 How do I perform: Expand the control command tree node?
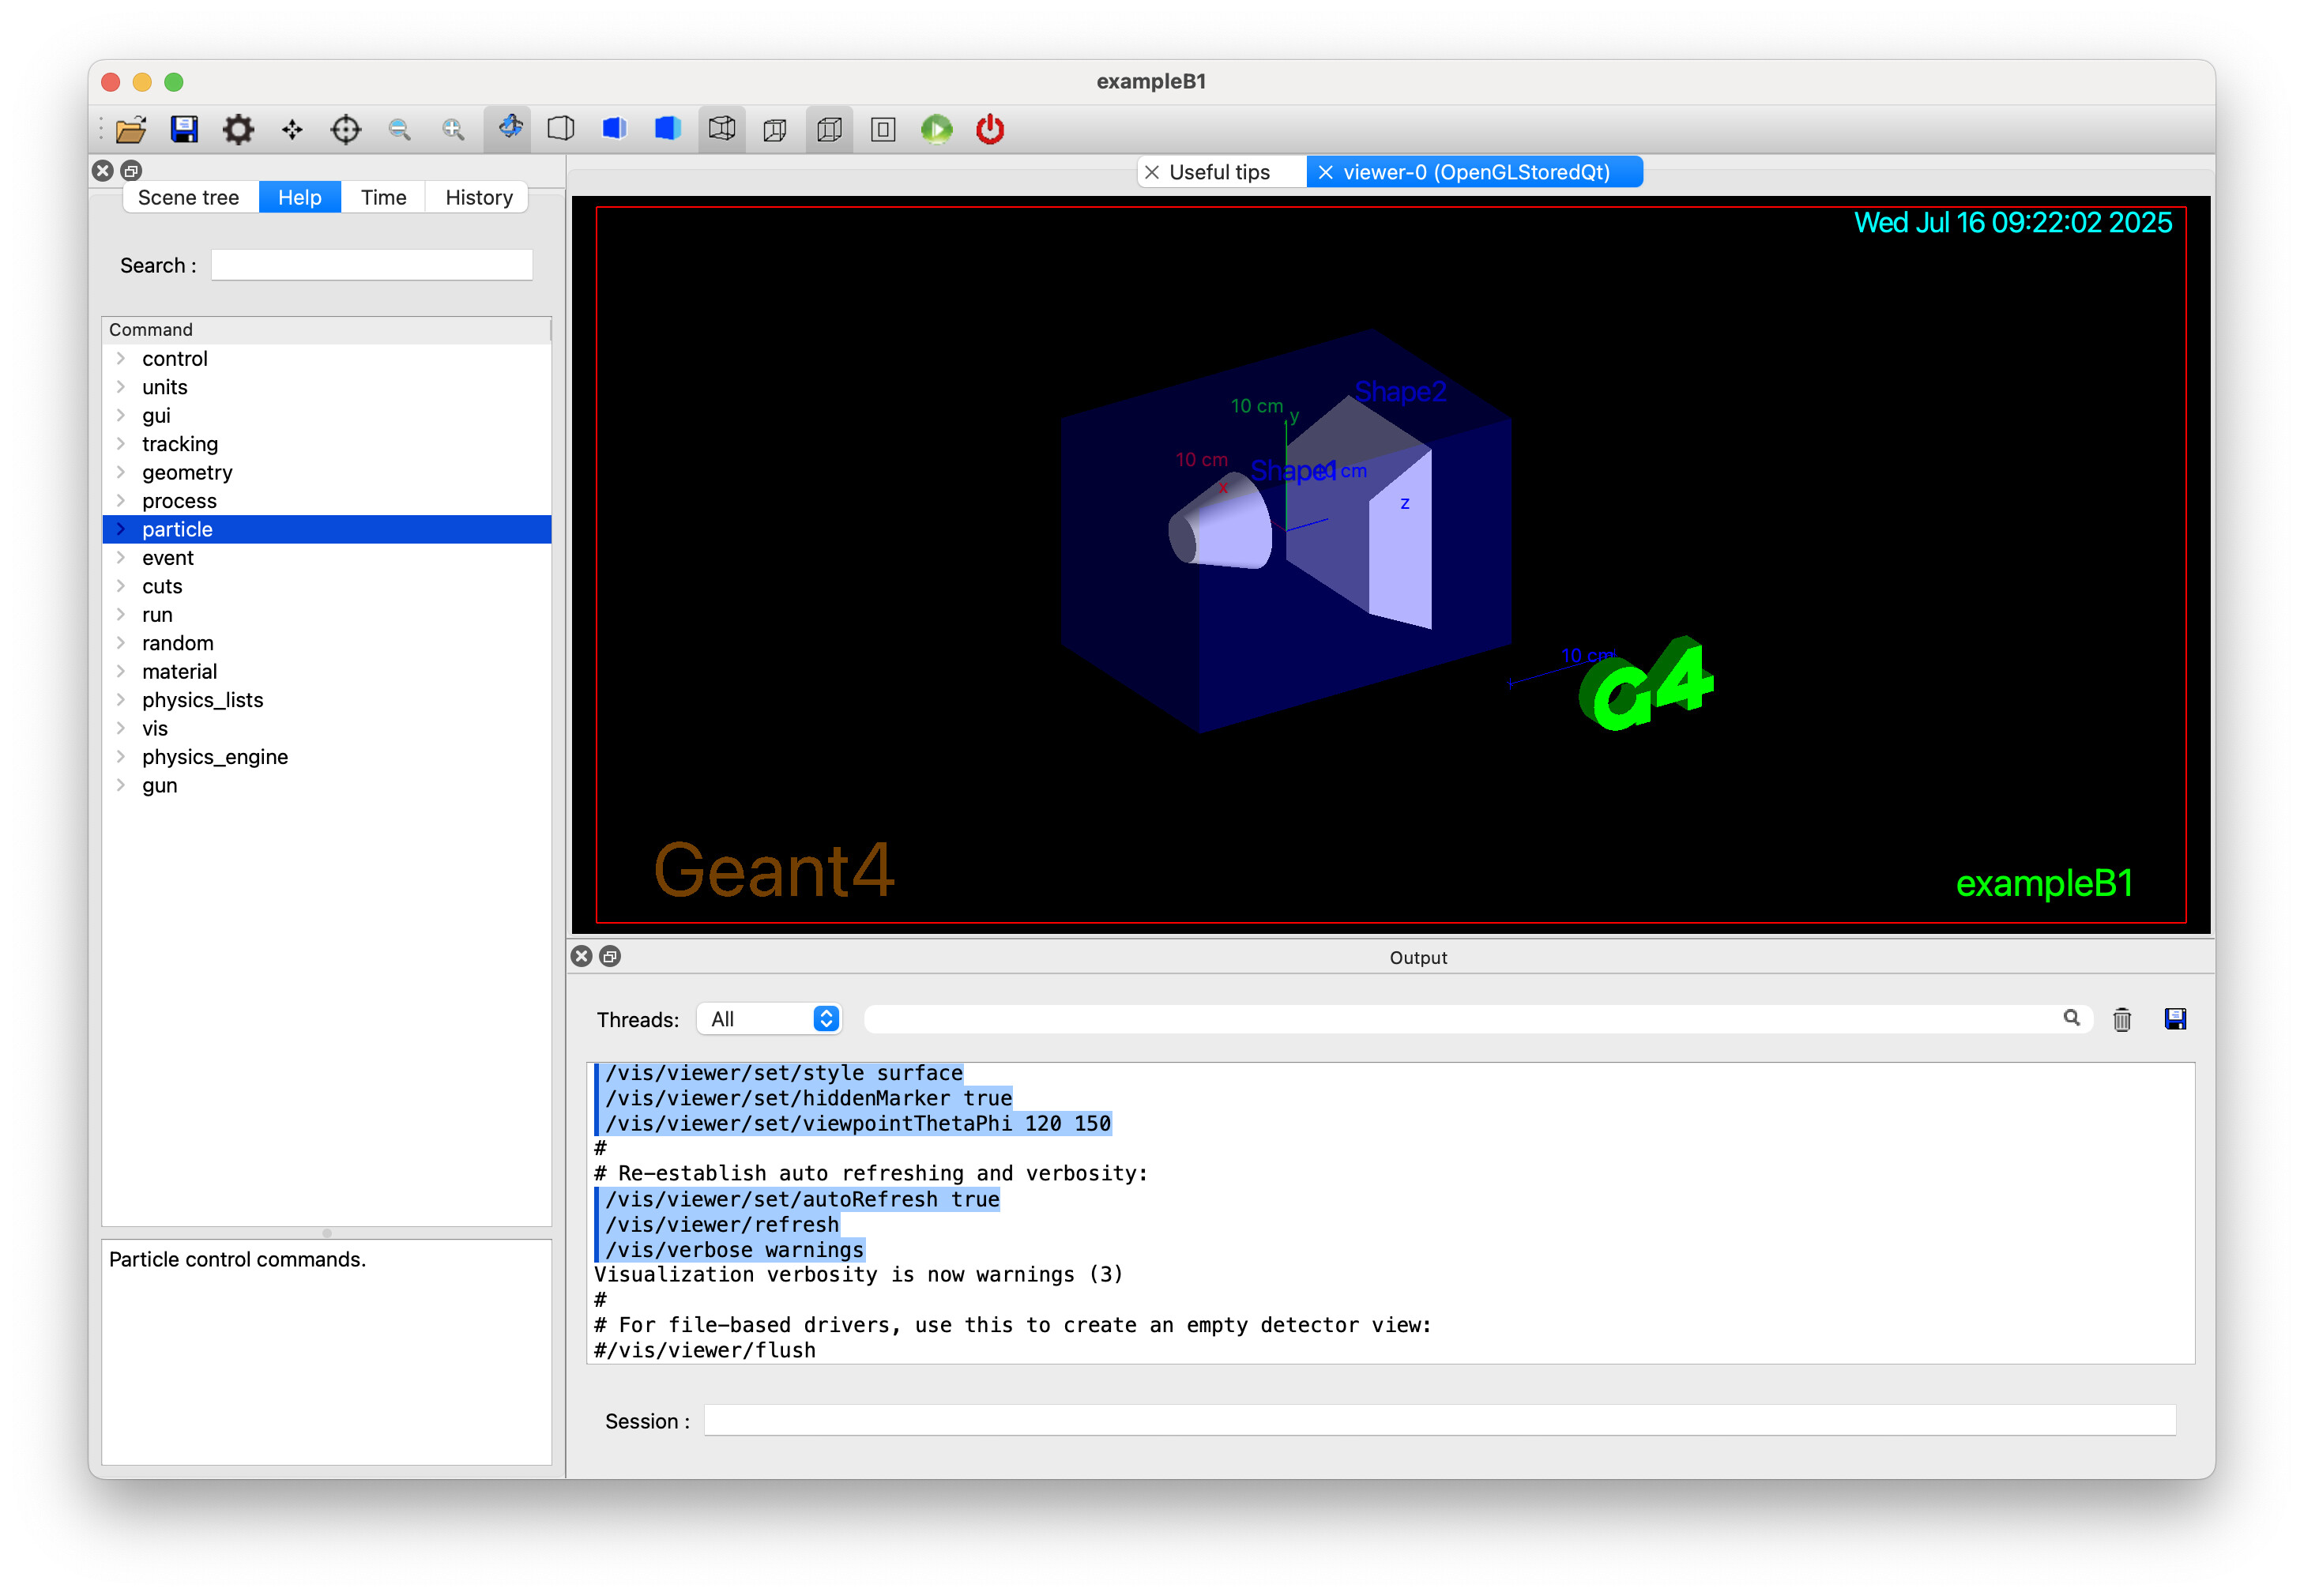click(121, 358)
